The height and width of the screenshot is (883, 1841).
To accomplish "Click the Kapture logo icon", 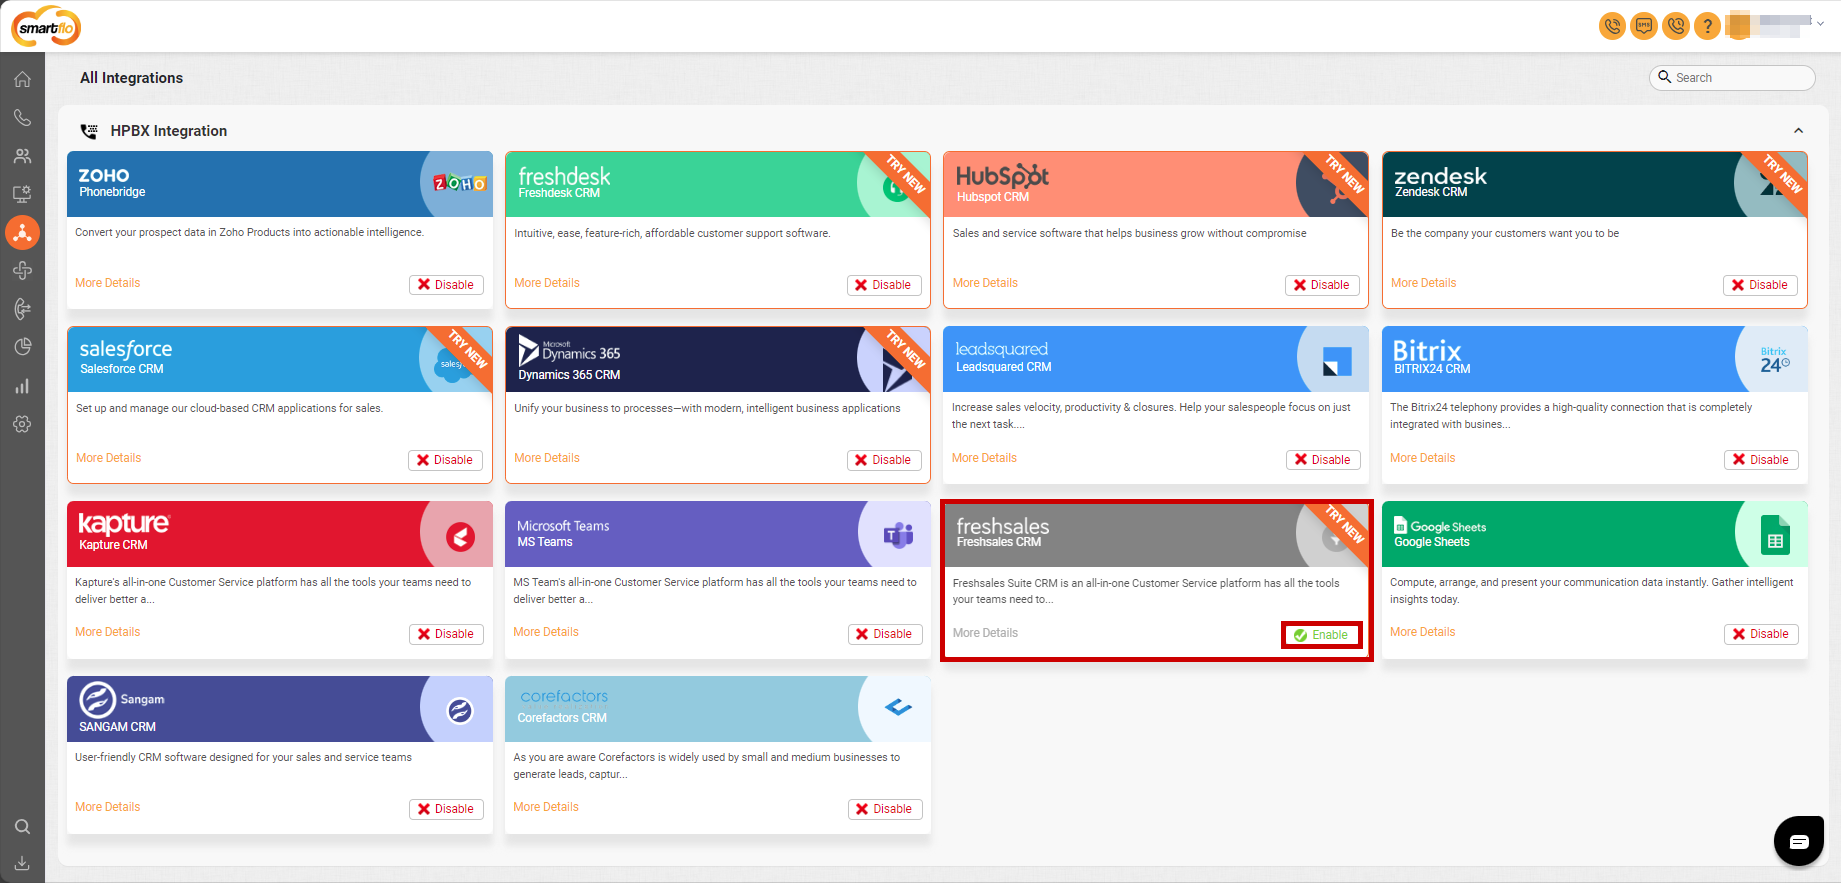I will coord(460,537).
